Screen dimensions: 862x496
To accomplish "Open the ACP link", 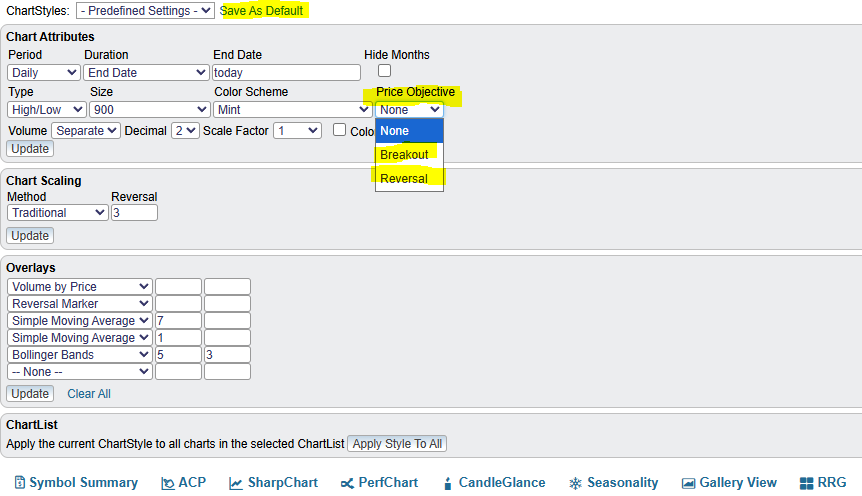I will [x=192, y=483].
